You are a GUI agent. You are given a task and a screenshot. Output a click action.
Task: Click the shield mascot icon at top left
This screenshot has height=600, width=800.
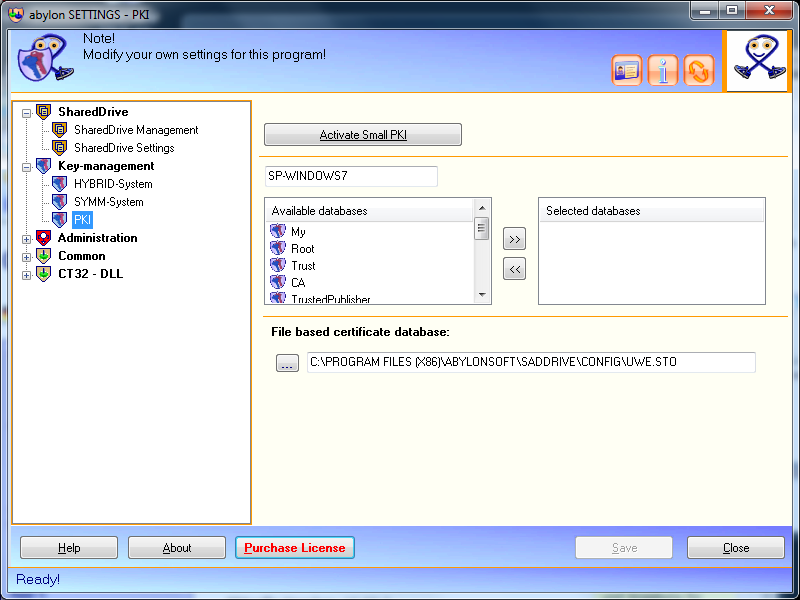(44, 59)
